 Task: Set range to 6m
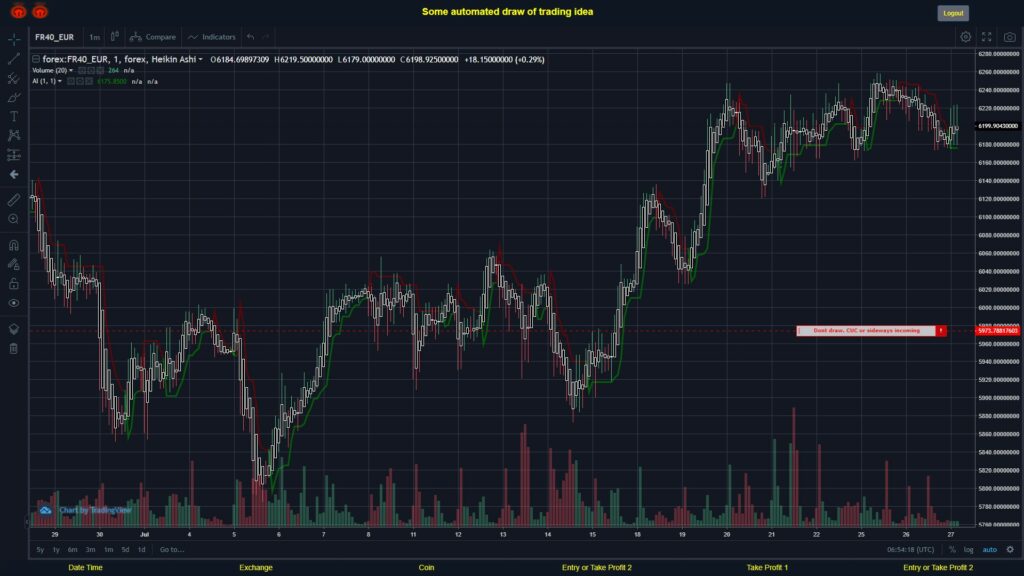(x=72, y=550)
